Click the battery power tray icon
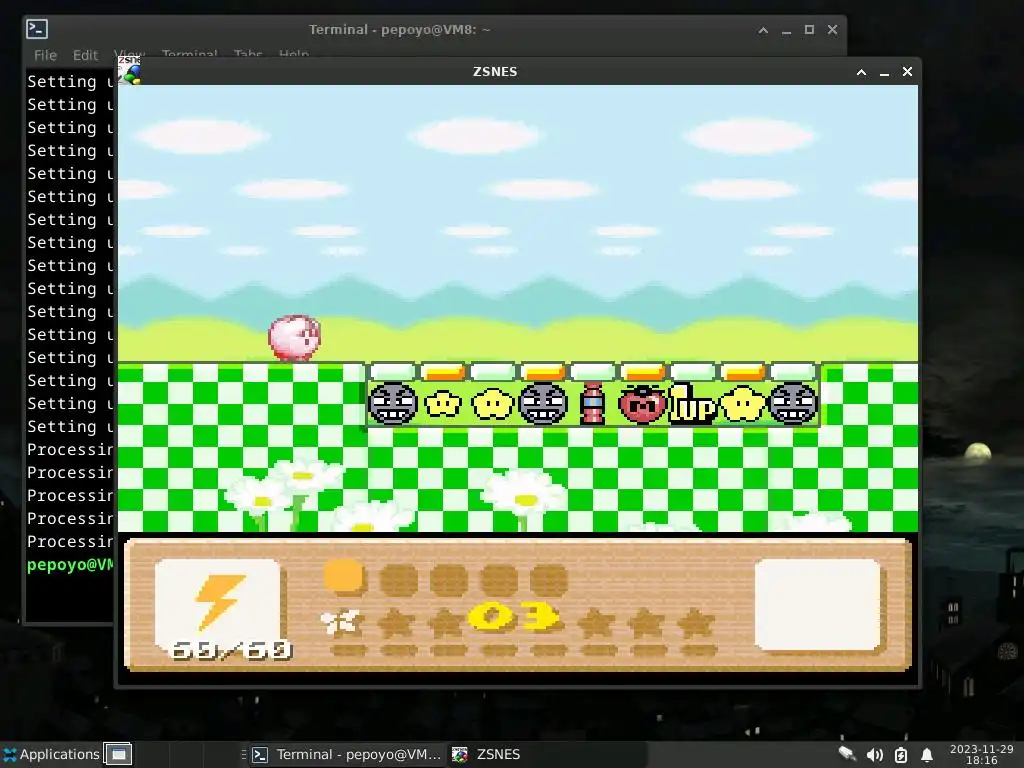Screen dimensions: 1024x768 (901, 755)
